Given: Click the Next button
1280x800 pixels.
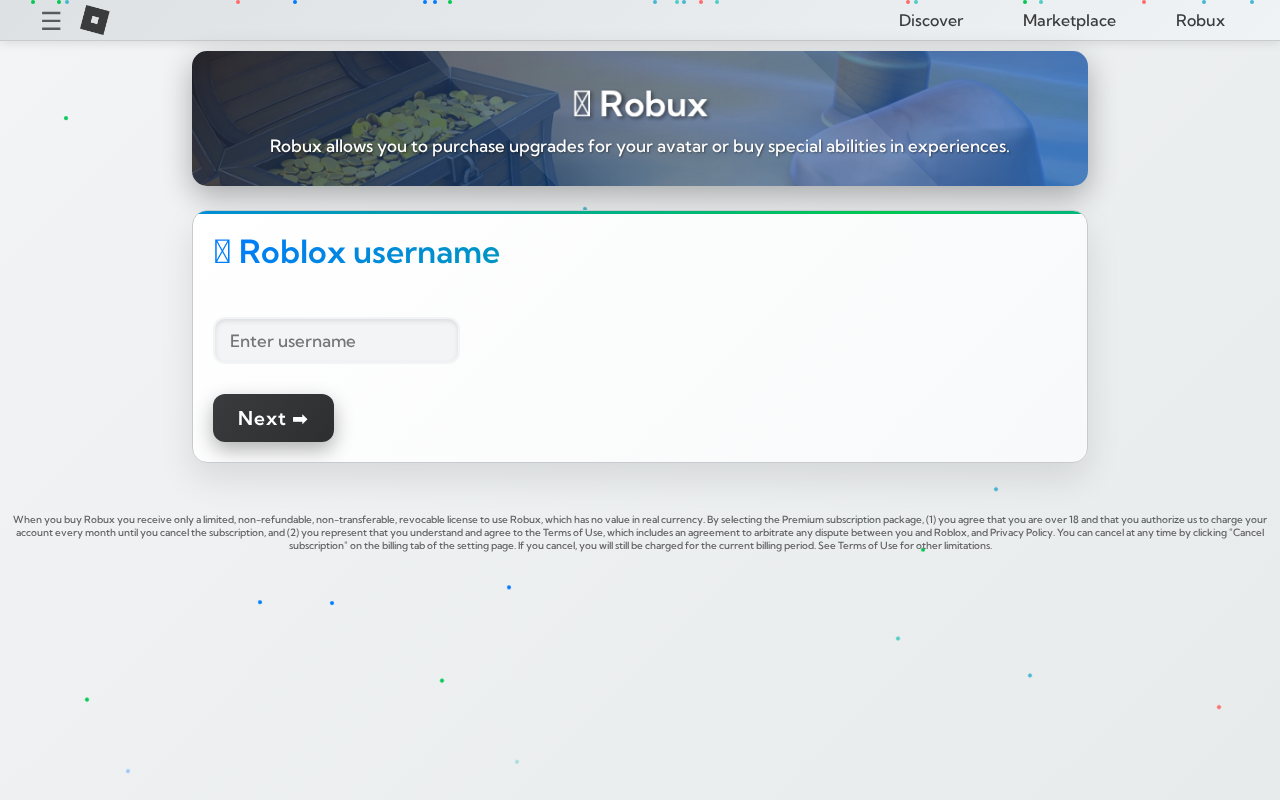Looking at the screenshot, I should [273, 418].
